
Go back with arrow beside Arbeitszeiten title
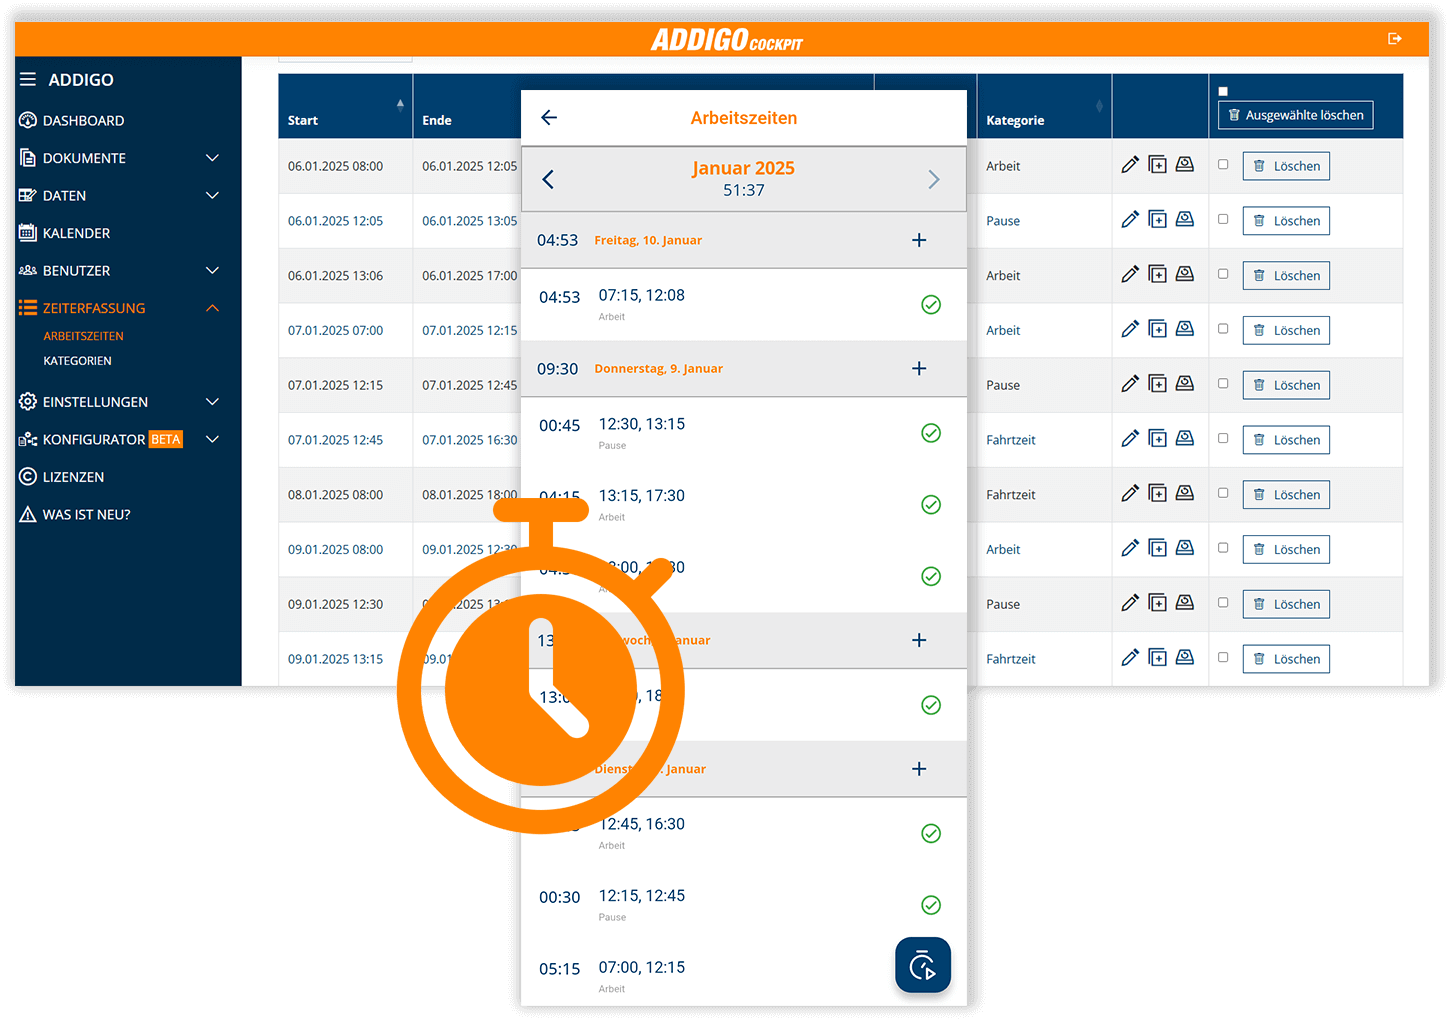tap(549, 118)
